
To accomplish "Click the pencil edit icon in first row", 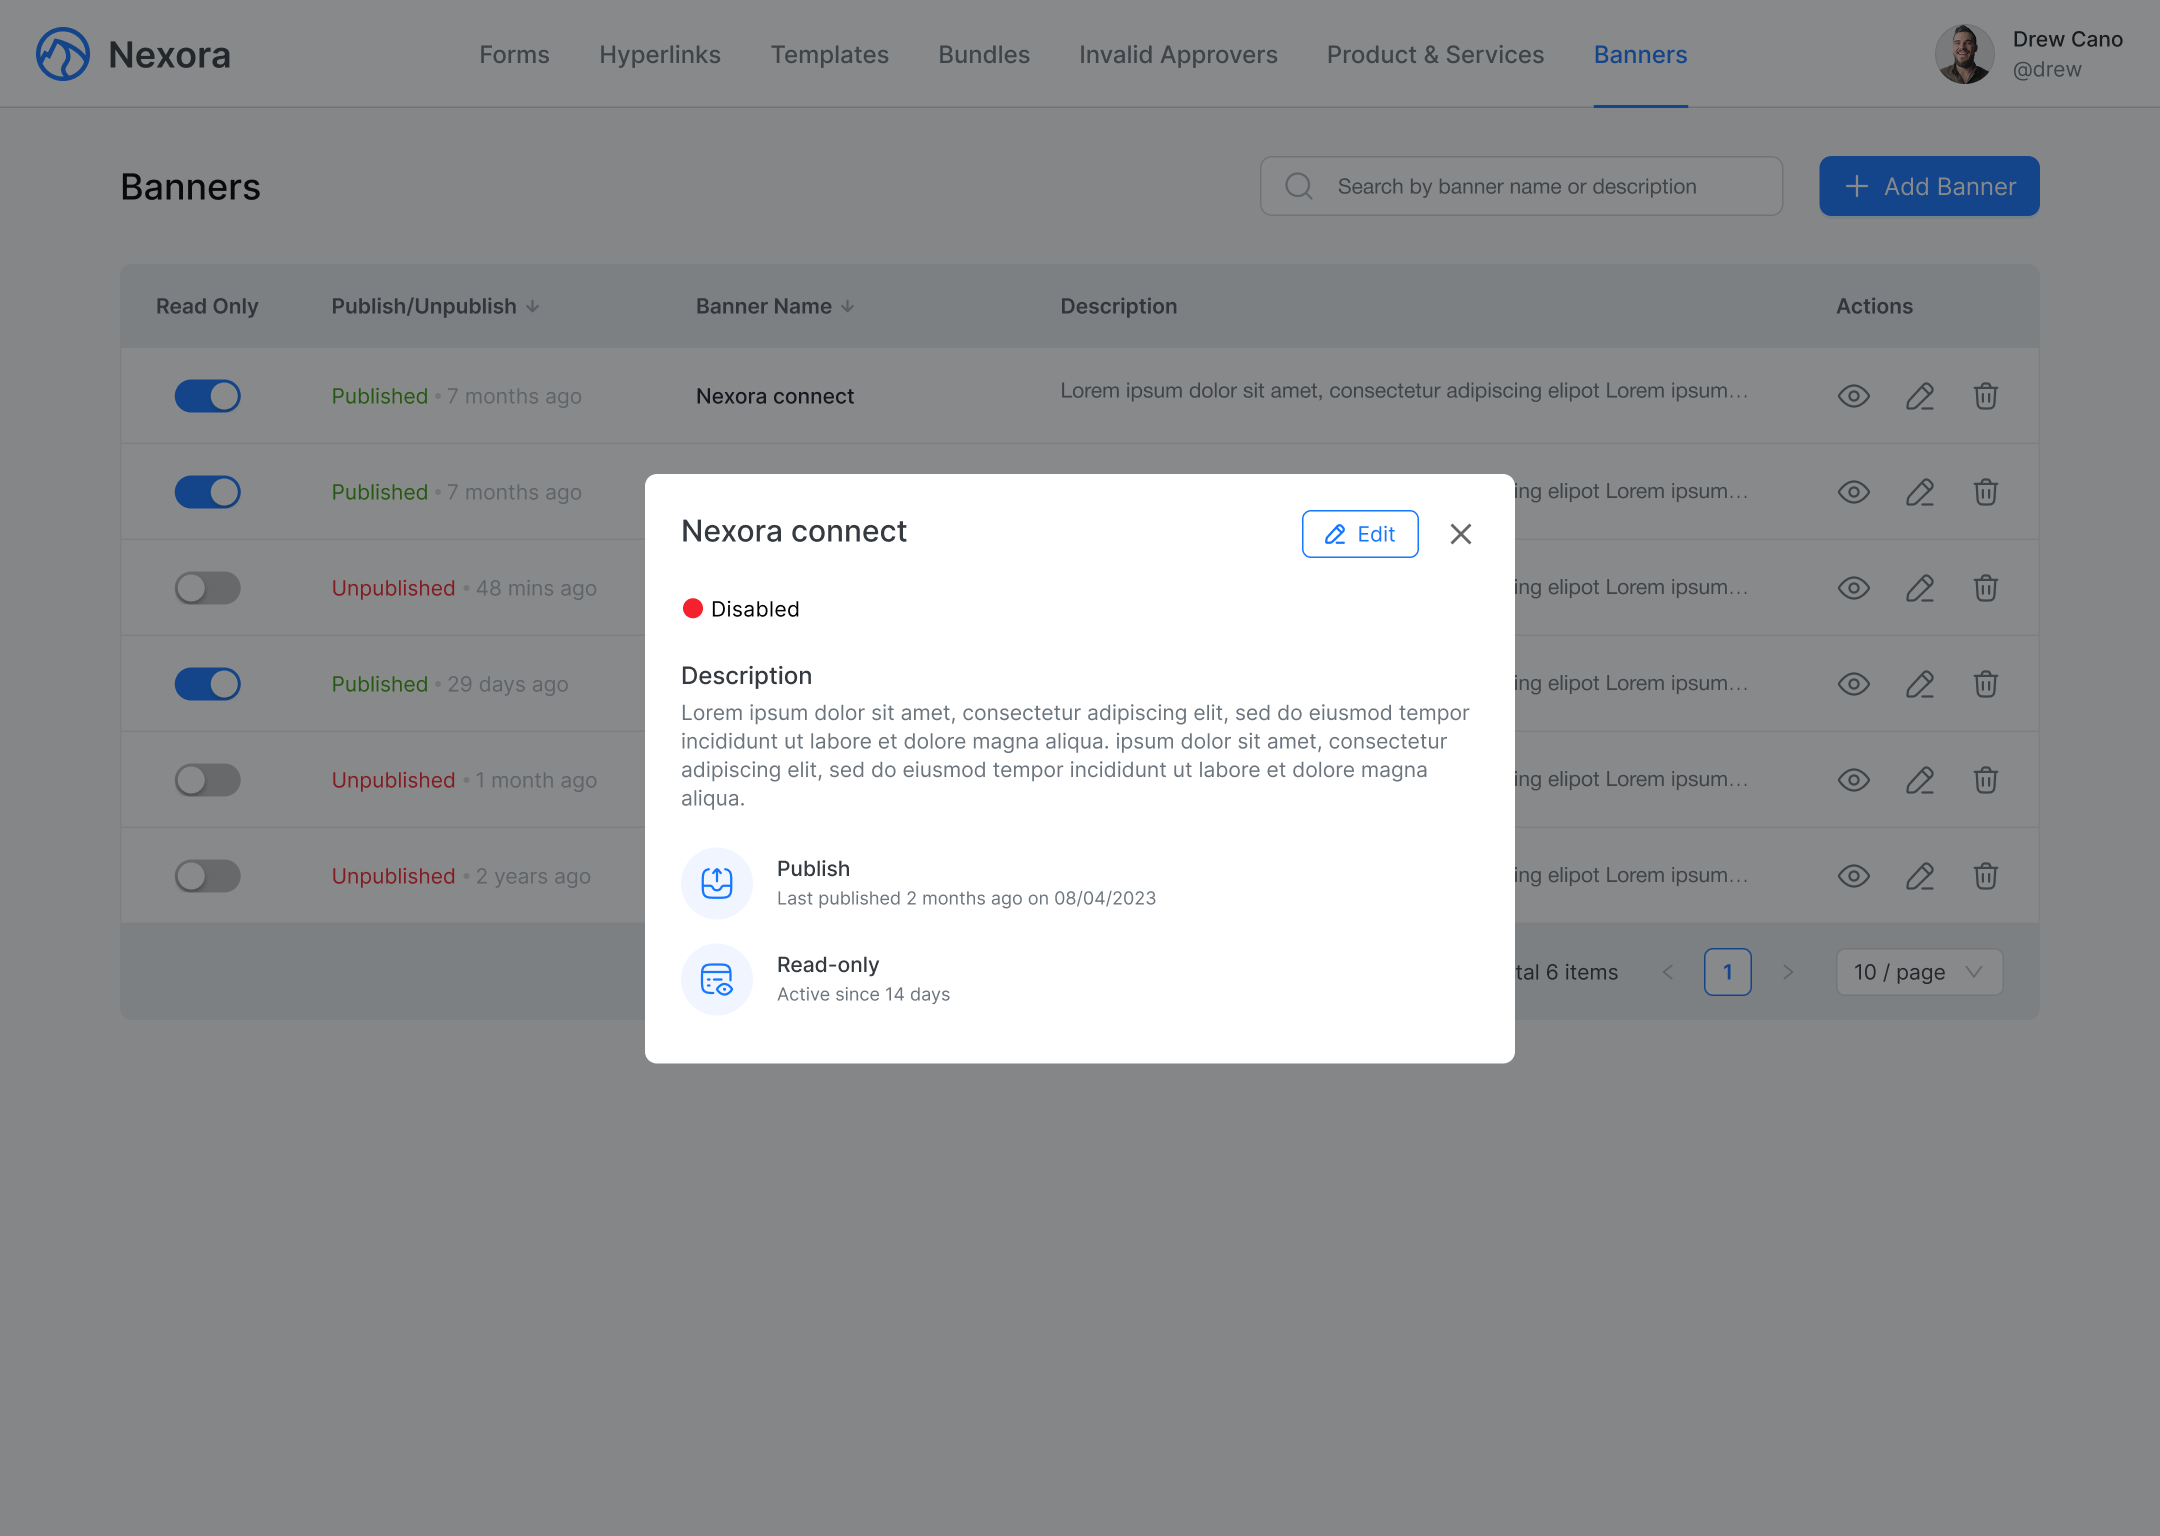I will tap(1919, 396).
